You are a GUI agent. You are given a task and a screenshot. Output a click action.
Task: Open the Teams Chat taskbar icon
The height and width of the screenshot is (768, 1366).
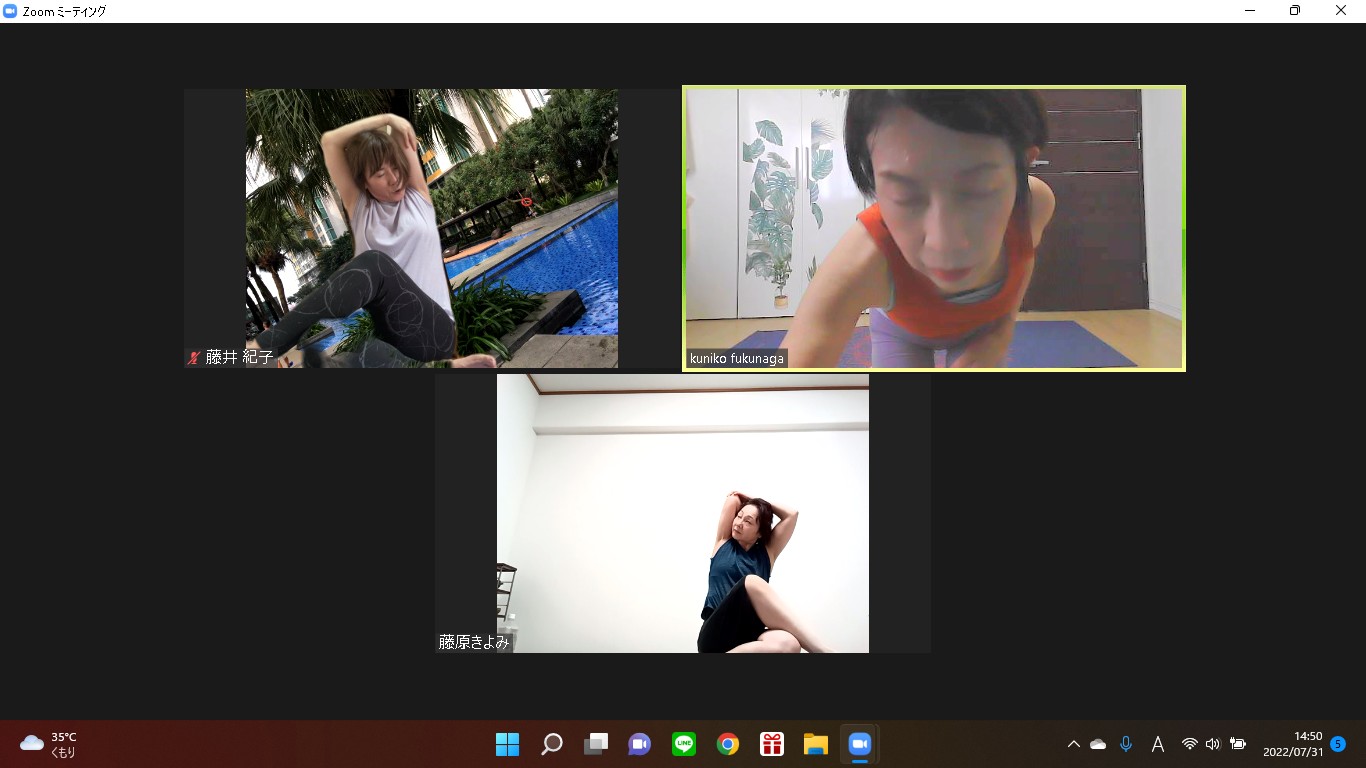pos(640,744)
